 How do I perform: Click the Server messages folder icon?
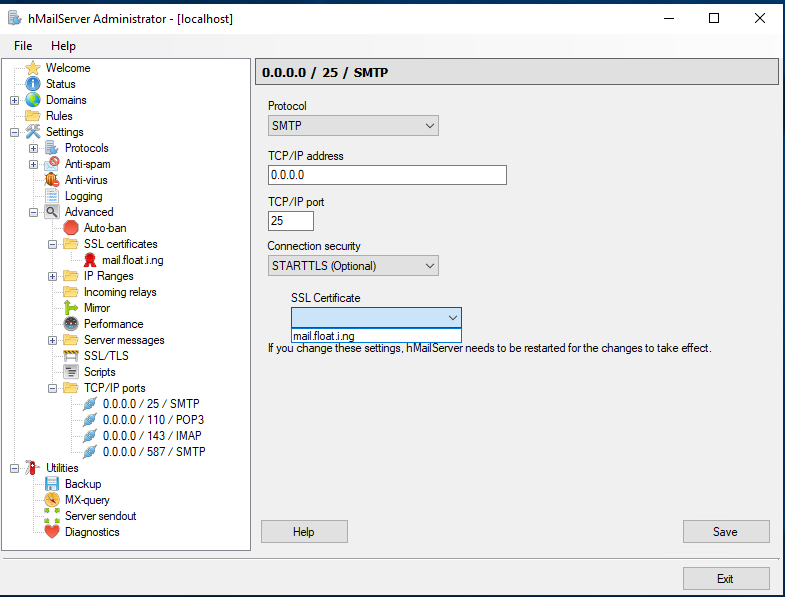click(71, 340)
